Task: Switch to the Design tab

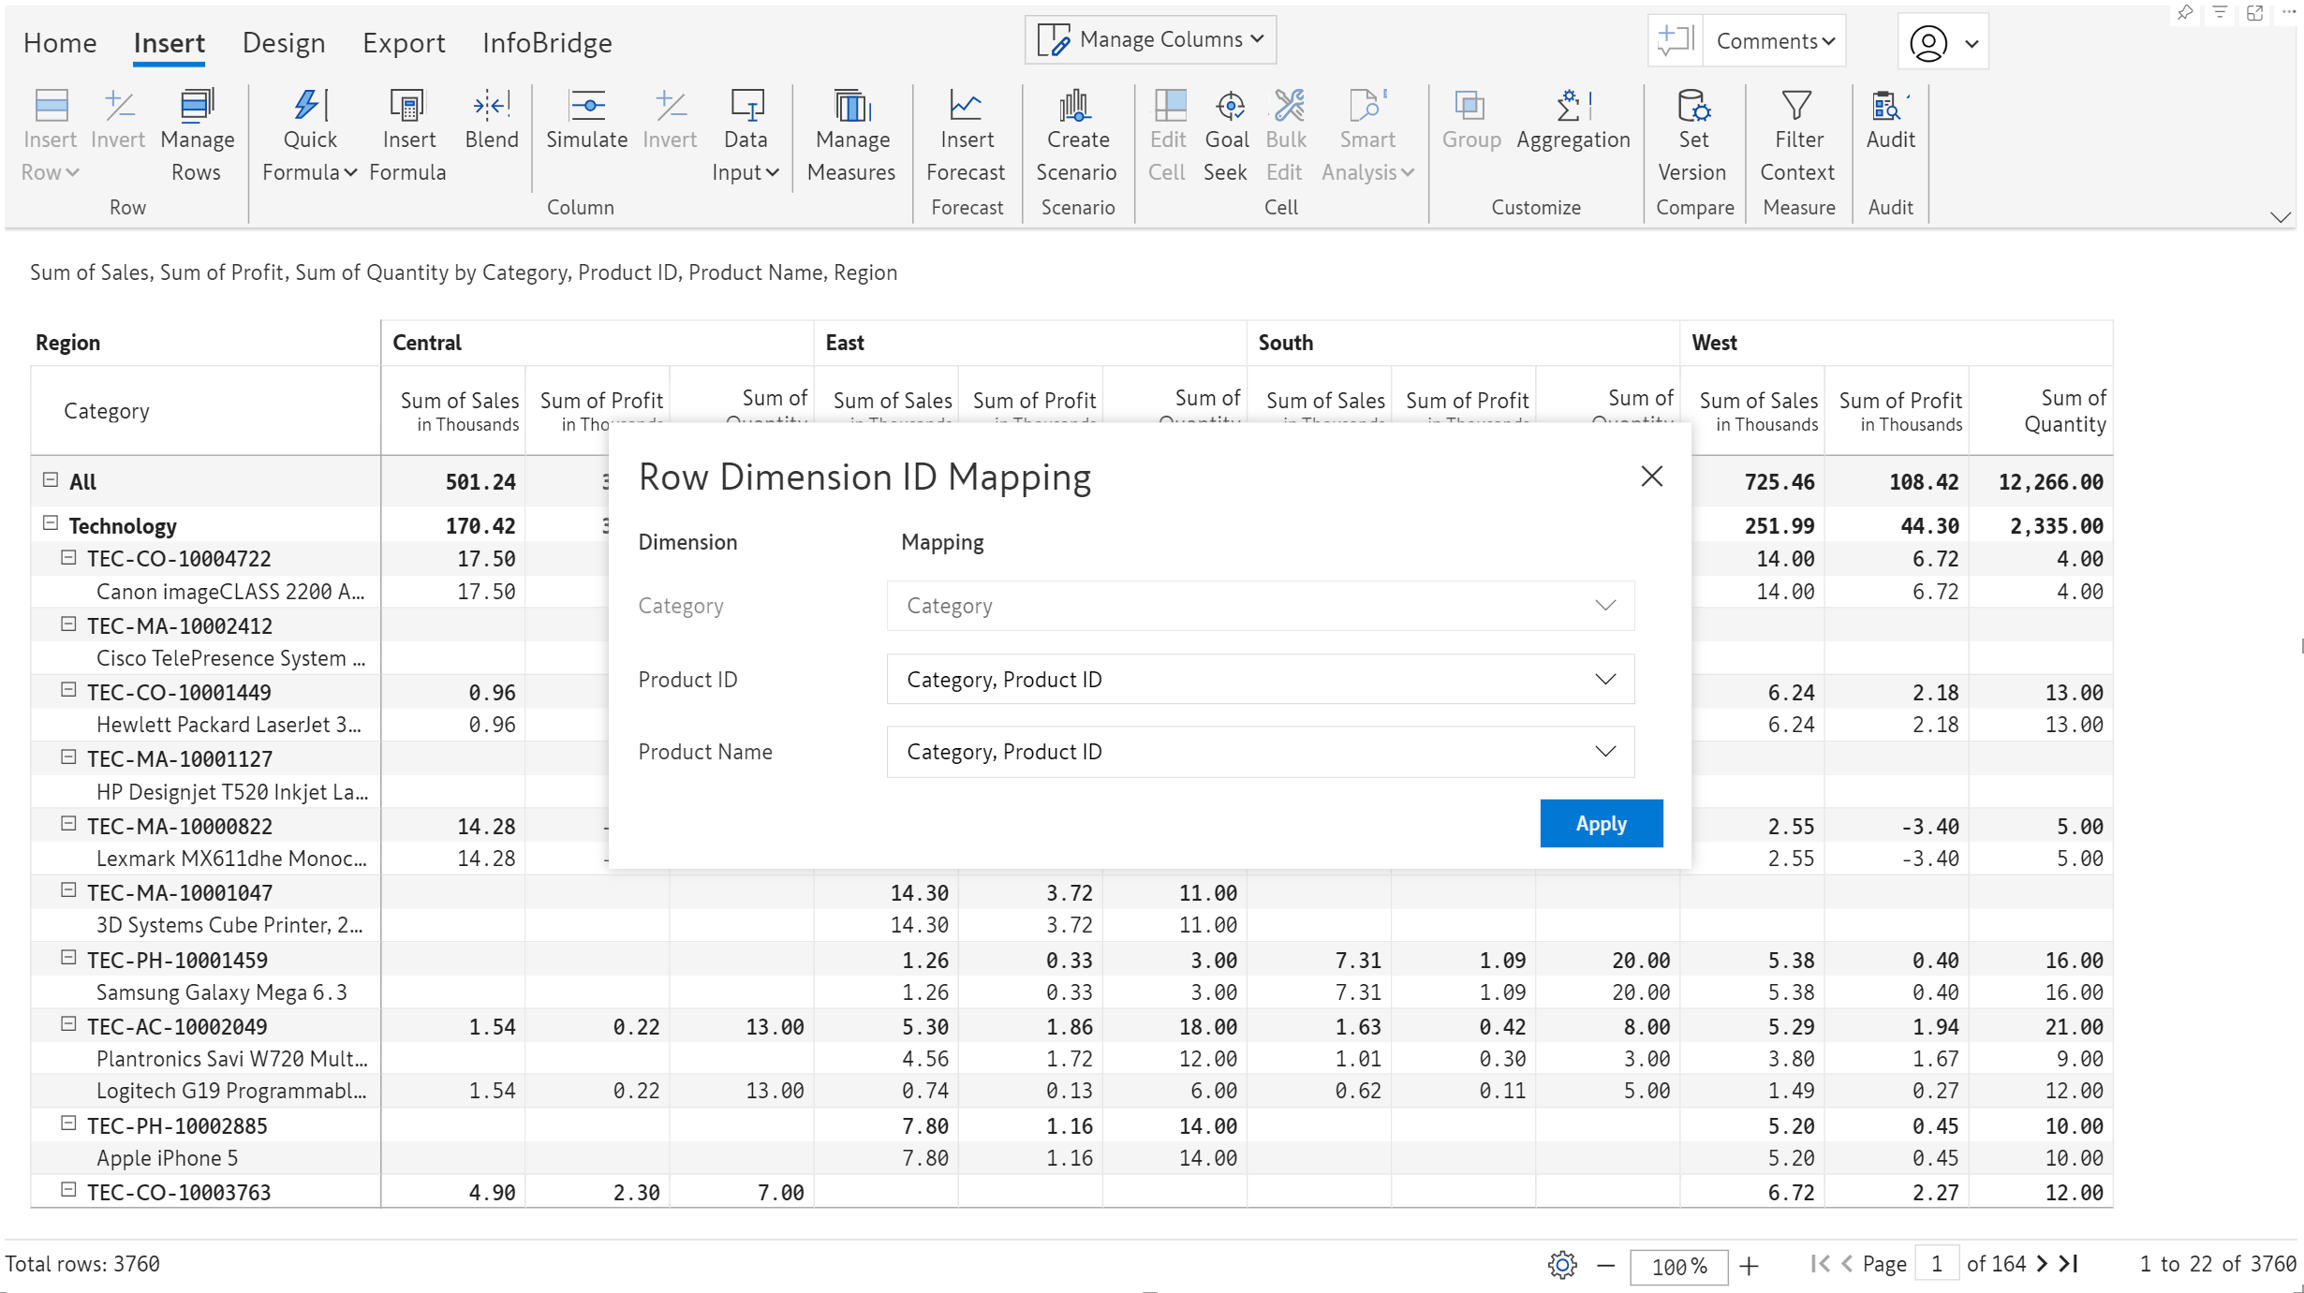Action: 284,43
